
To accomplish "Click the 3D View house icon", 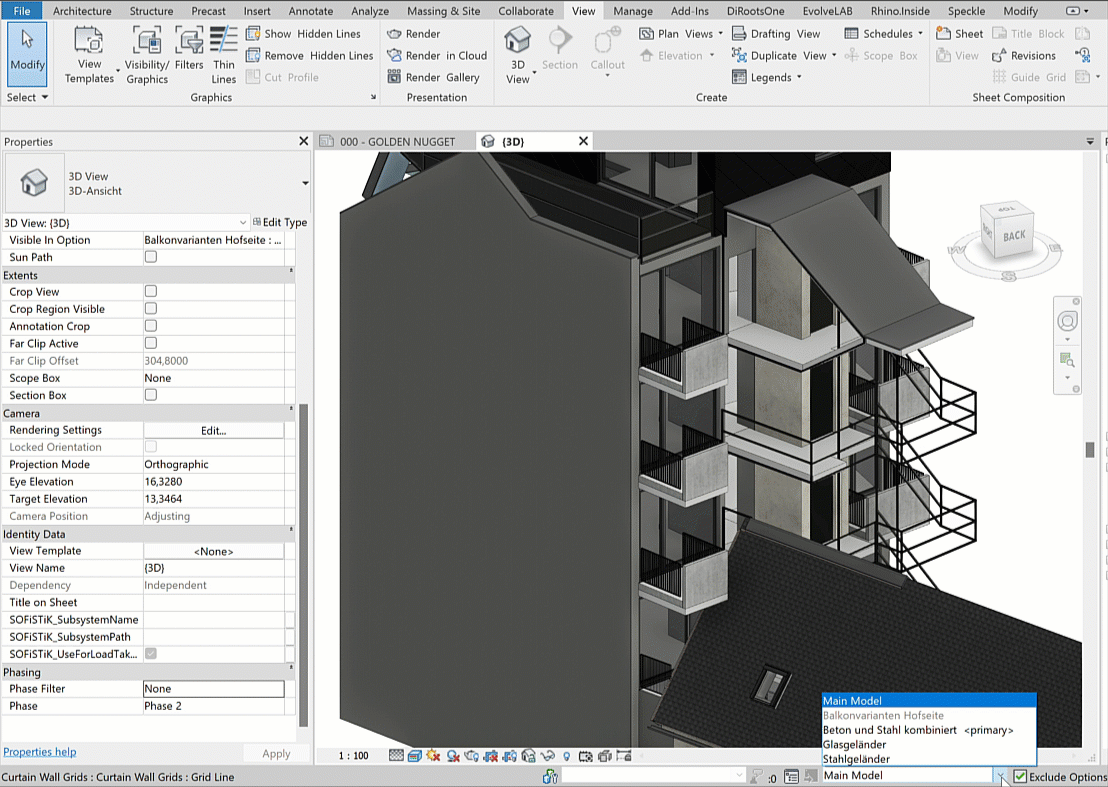I will (x=517, y=41).
